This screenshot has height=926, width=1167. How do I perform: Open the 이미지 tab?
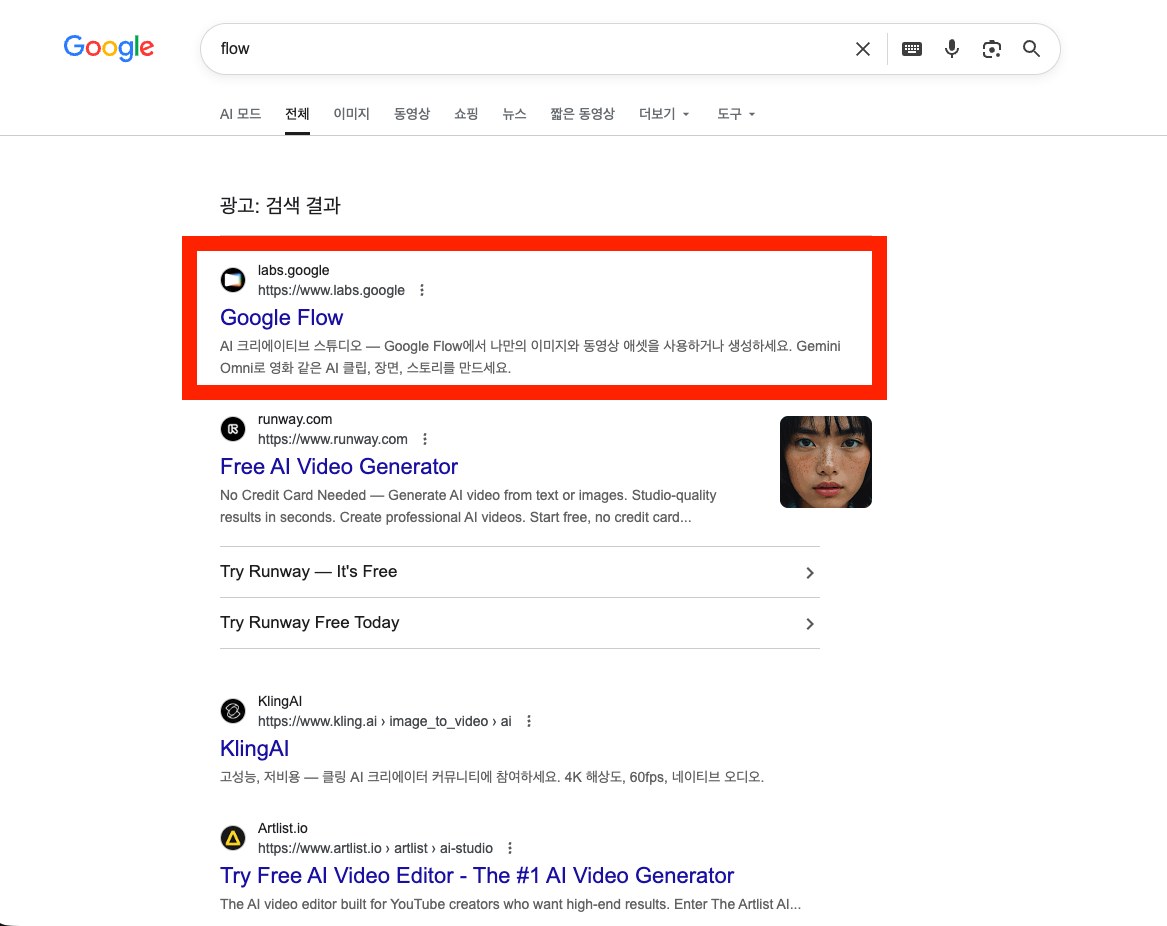(x=351, y=114)
